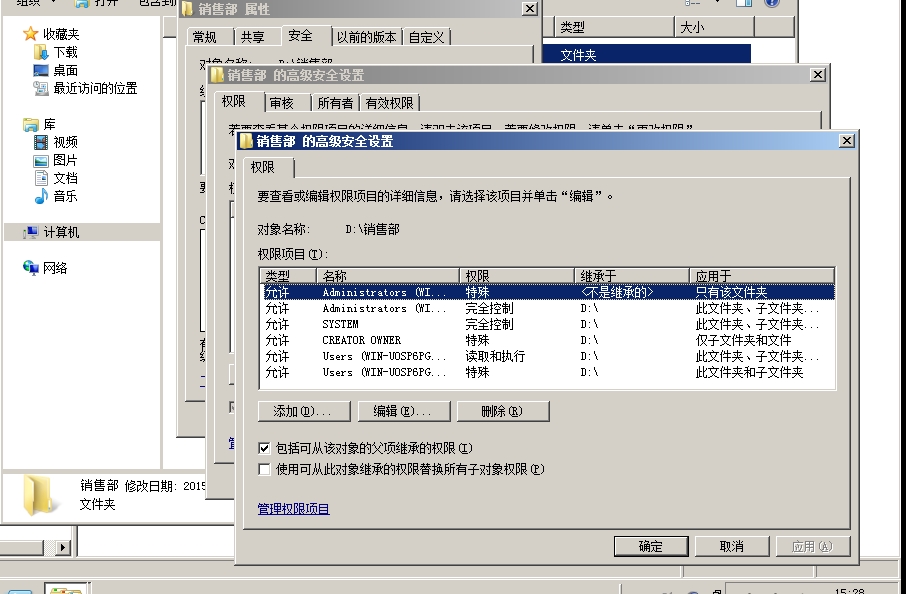
Task: Click 类型 column header in Explorer window
Action: click(x=615, y=27)
